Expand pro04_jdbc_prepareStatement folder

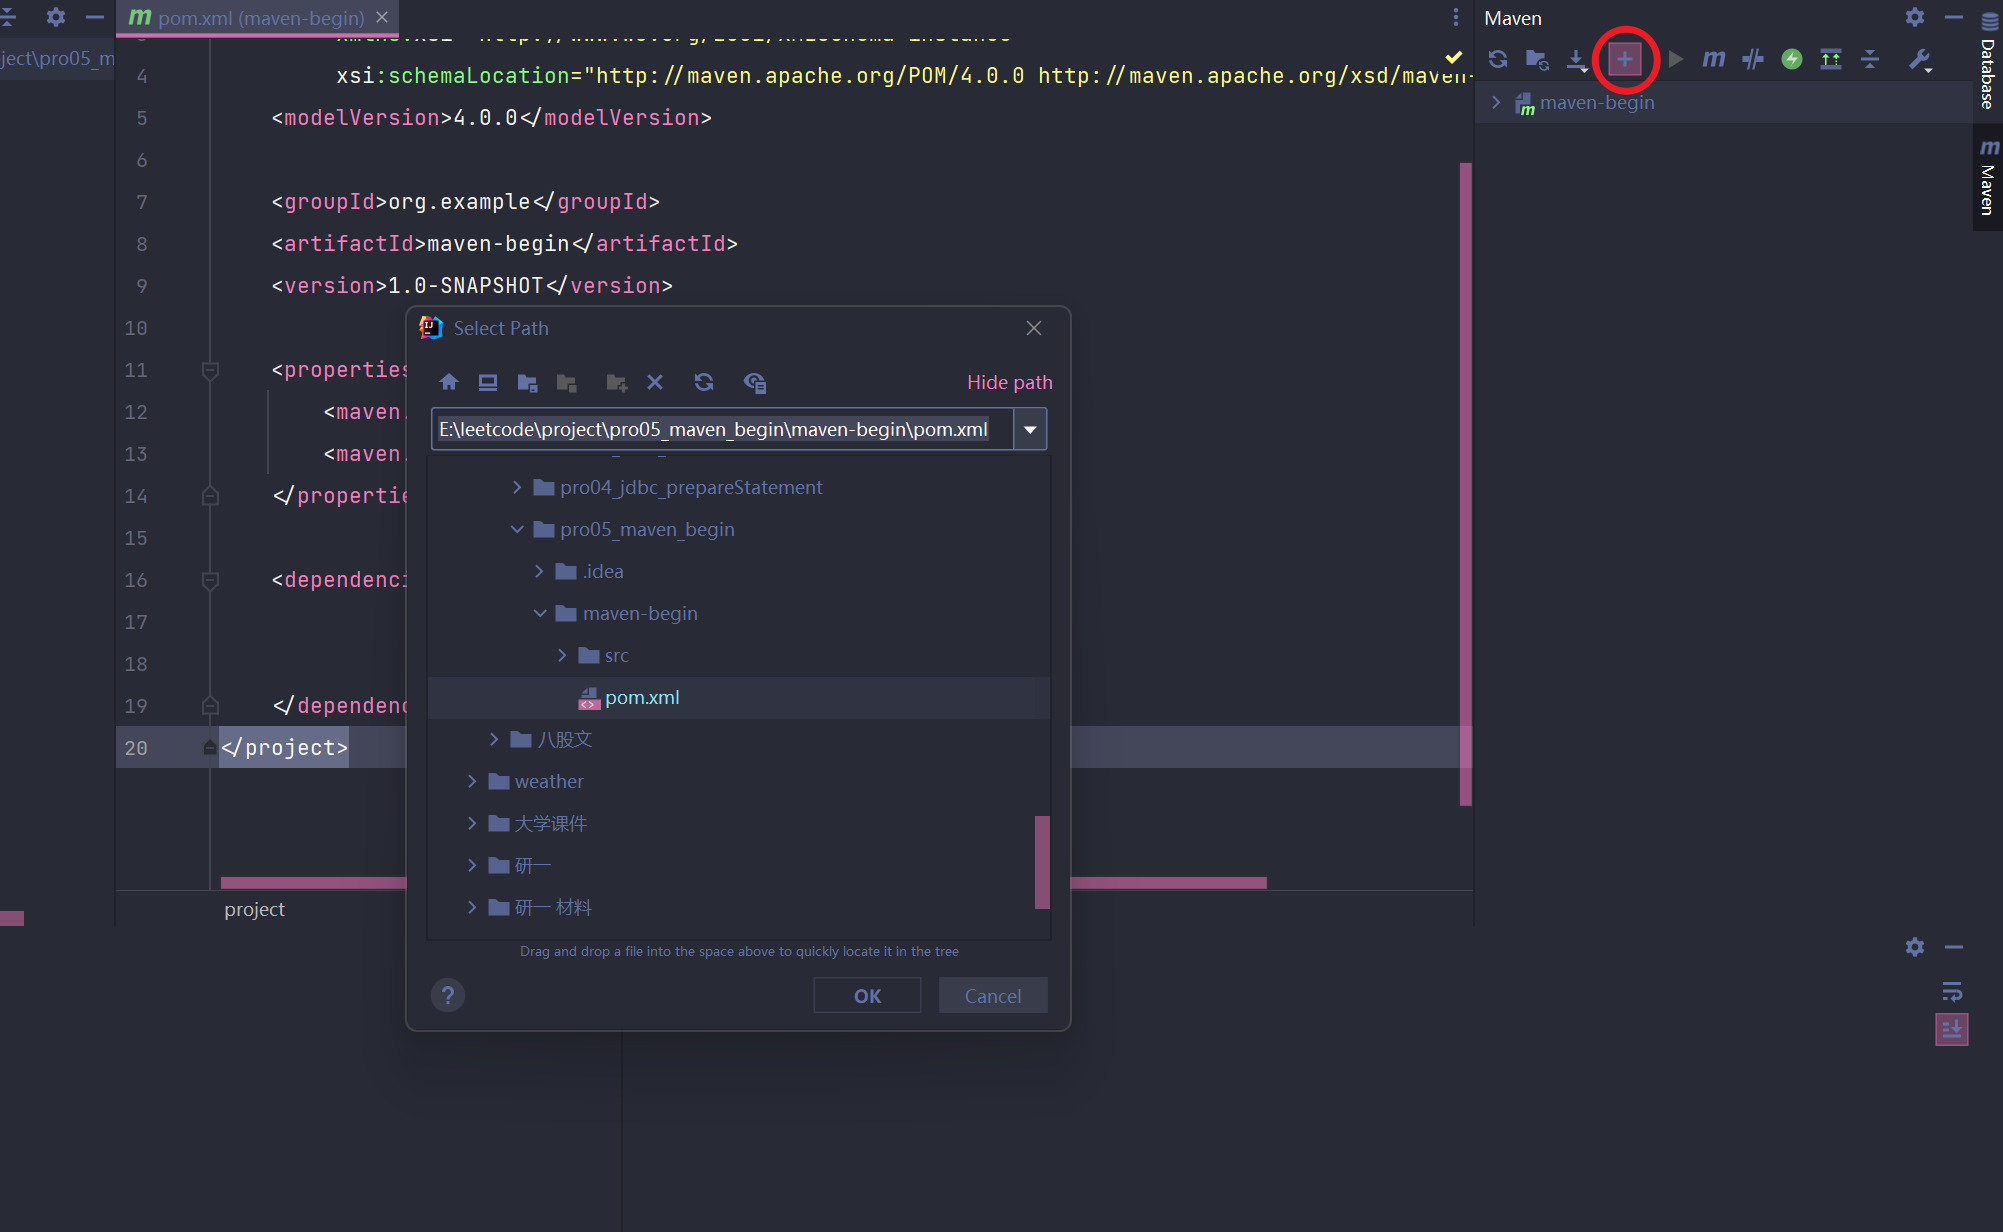pos(516,487)
